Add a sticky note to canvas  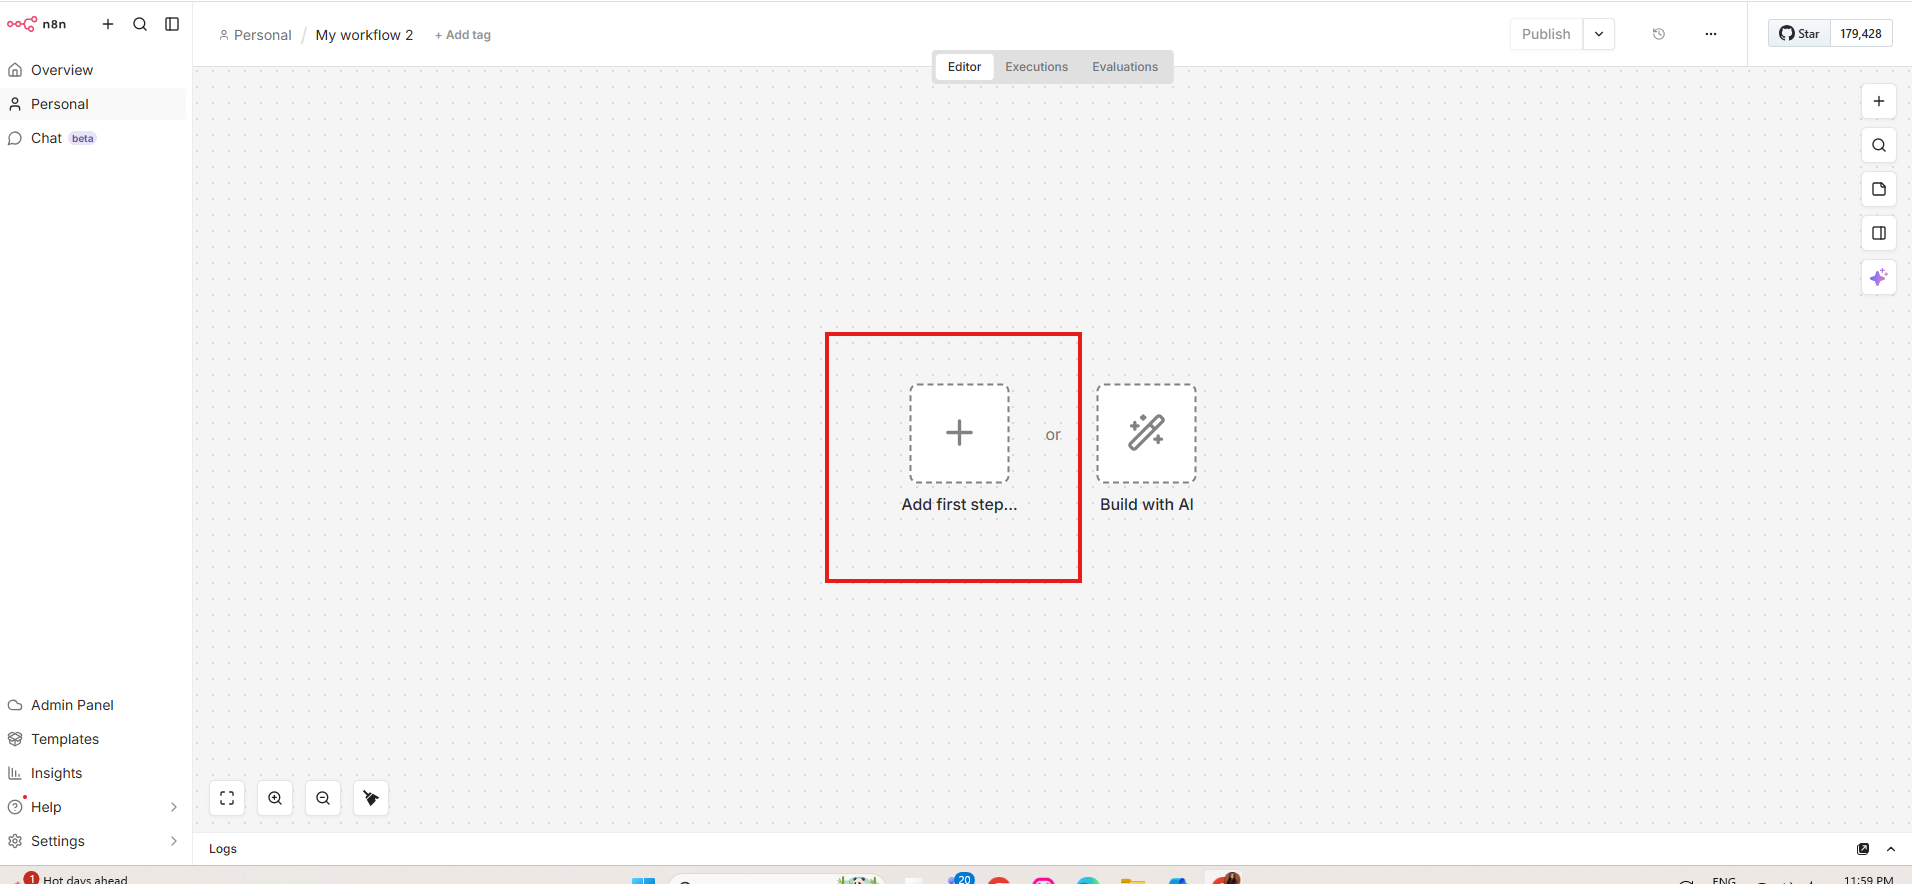pyautogui.click(x=1878, y=189)
